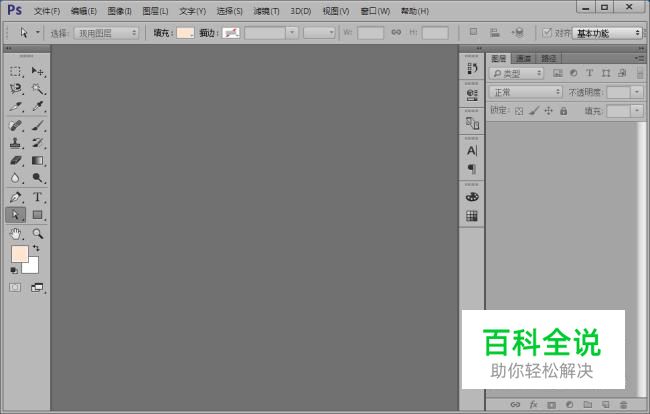This screenshot has height=414, width=650.
Task: Toggle type layer filter T icon
Action: click(589, 73)
